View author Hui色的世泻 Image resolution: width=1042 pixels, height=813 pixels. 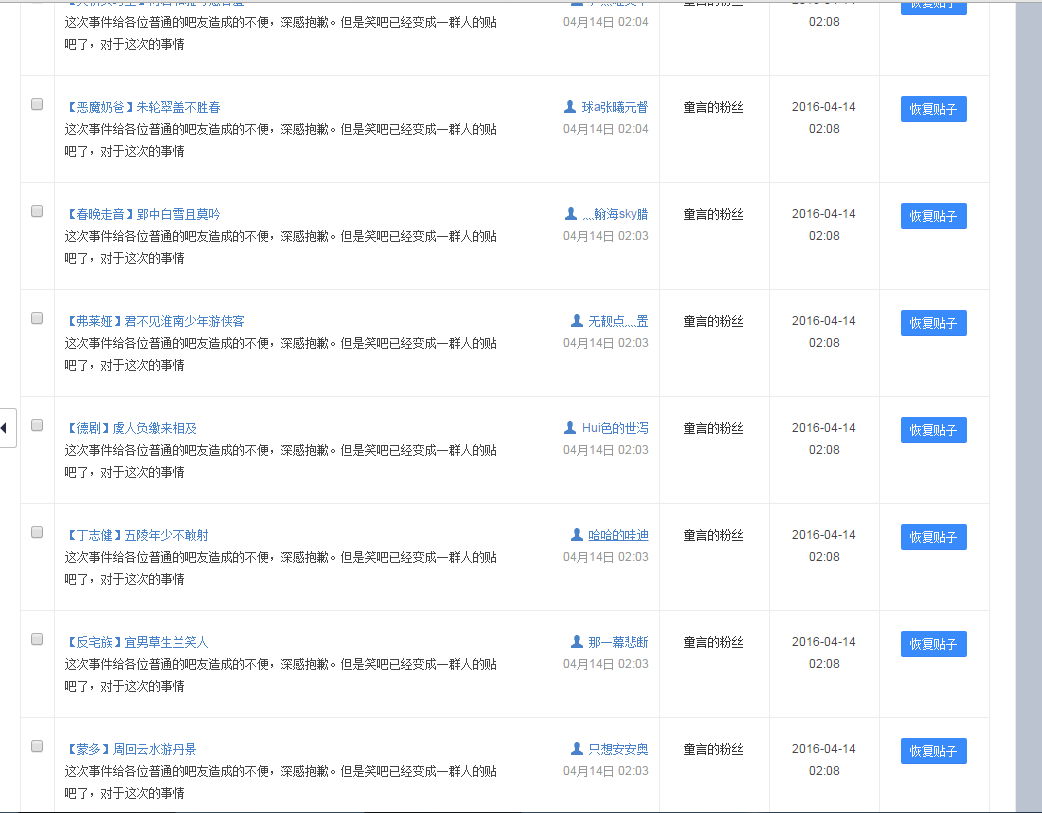coord(615,428)
